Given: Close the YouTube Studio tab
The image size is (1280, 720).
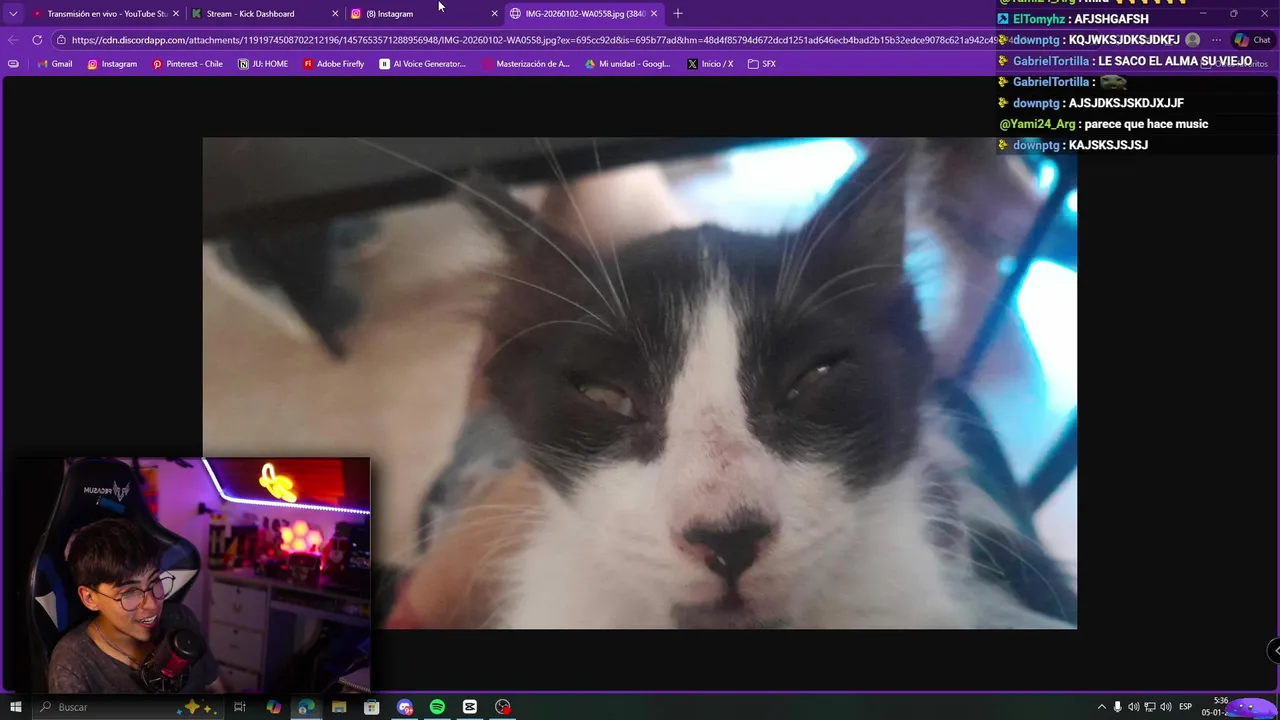Looking at the screenshot, I should click(x=176, y=14).
